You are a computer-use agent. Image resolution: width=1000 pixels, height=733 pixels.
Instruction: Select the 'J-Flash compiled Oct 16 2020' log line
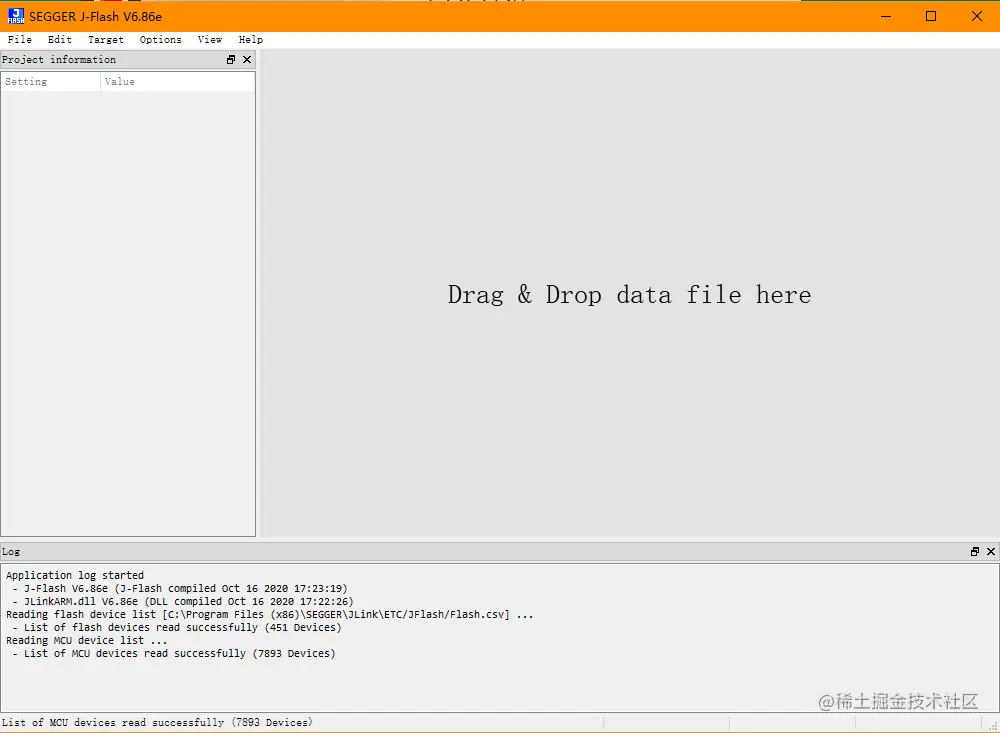(x=180, y=588)
